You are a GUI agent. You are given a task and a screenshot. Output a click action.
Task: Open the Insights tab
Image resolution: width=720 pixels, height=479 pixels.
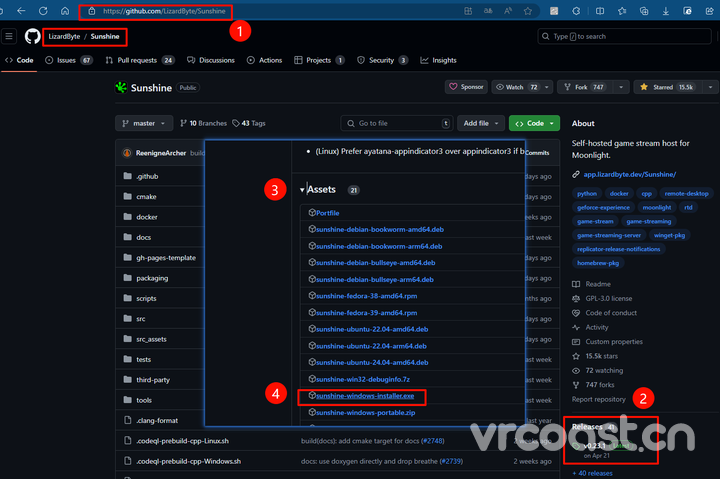tap(439, 60)
